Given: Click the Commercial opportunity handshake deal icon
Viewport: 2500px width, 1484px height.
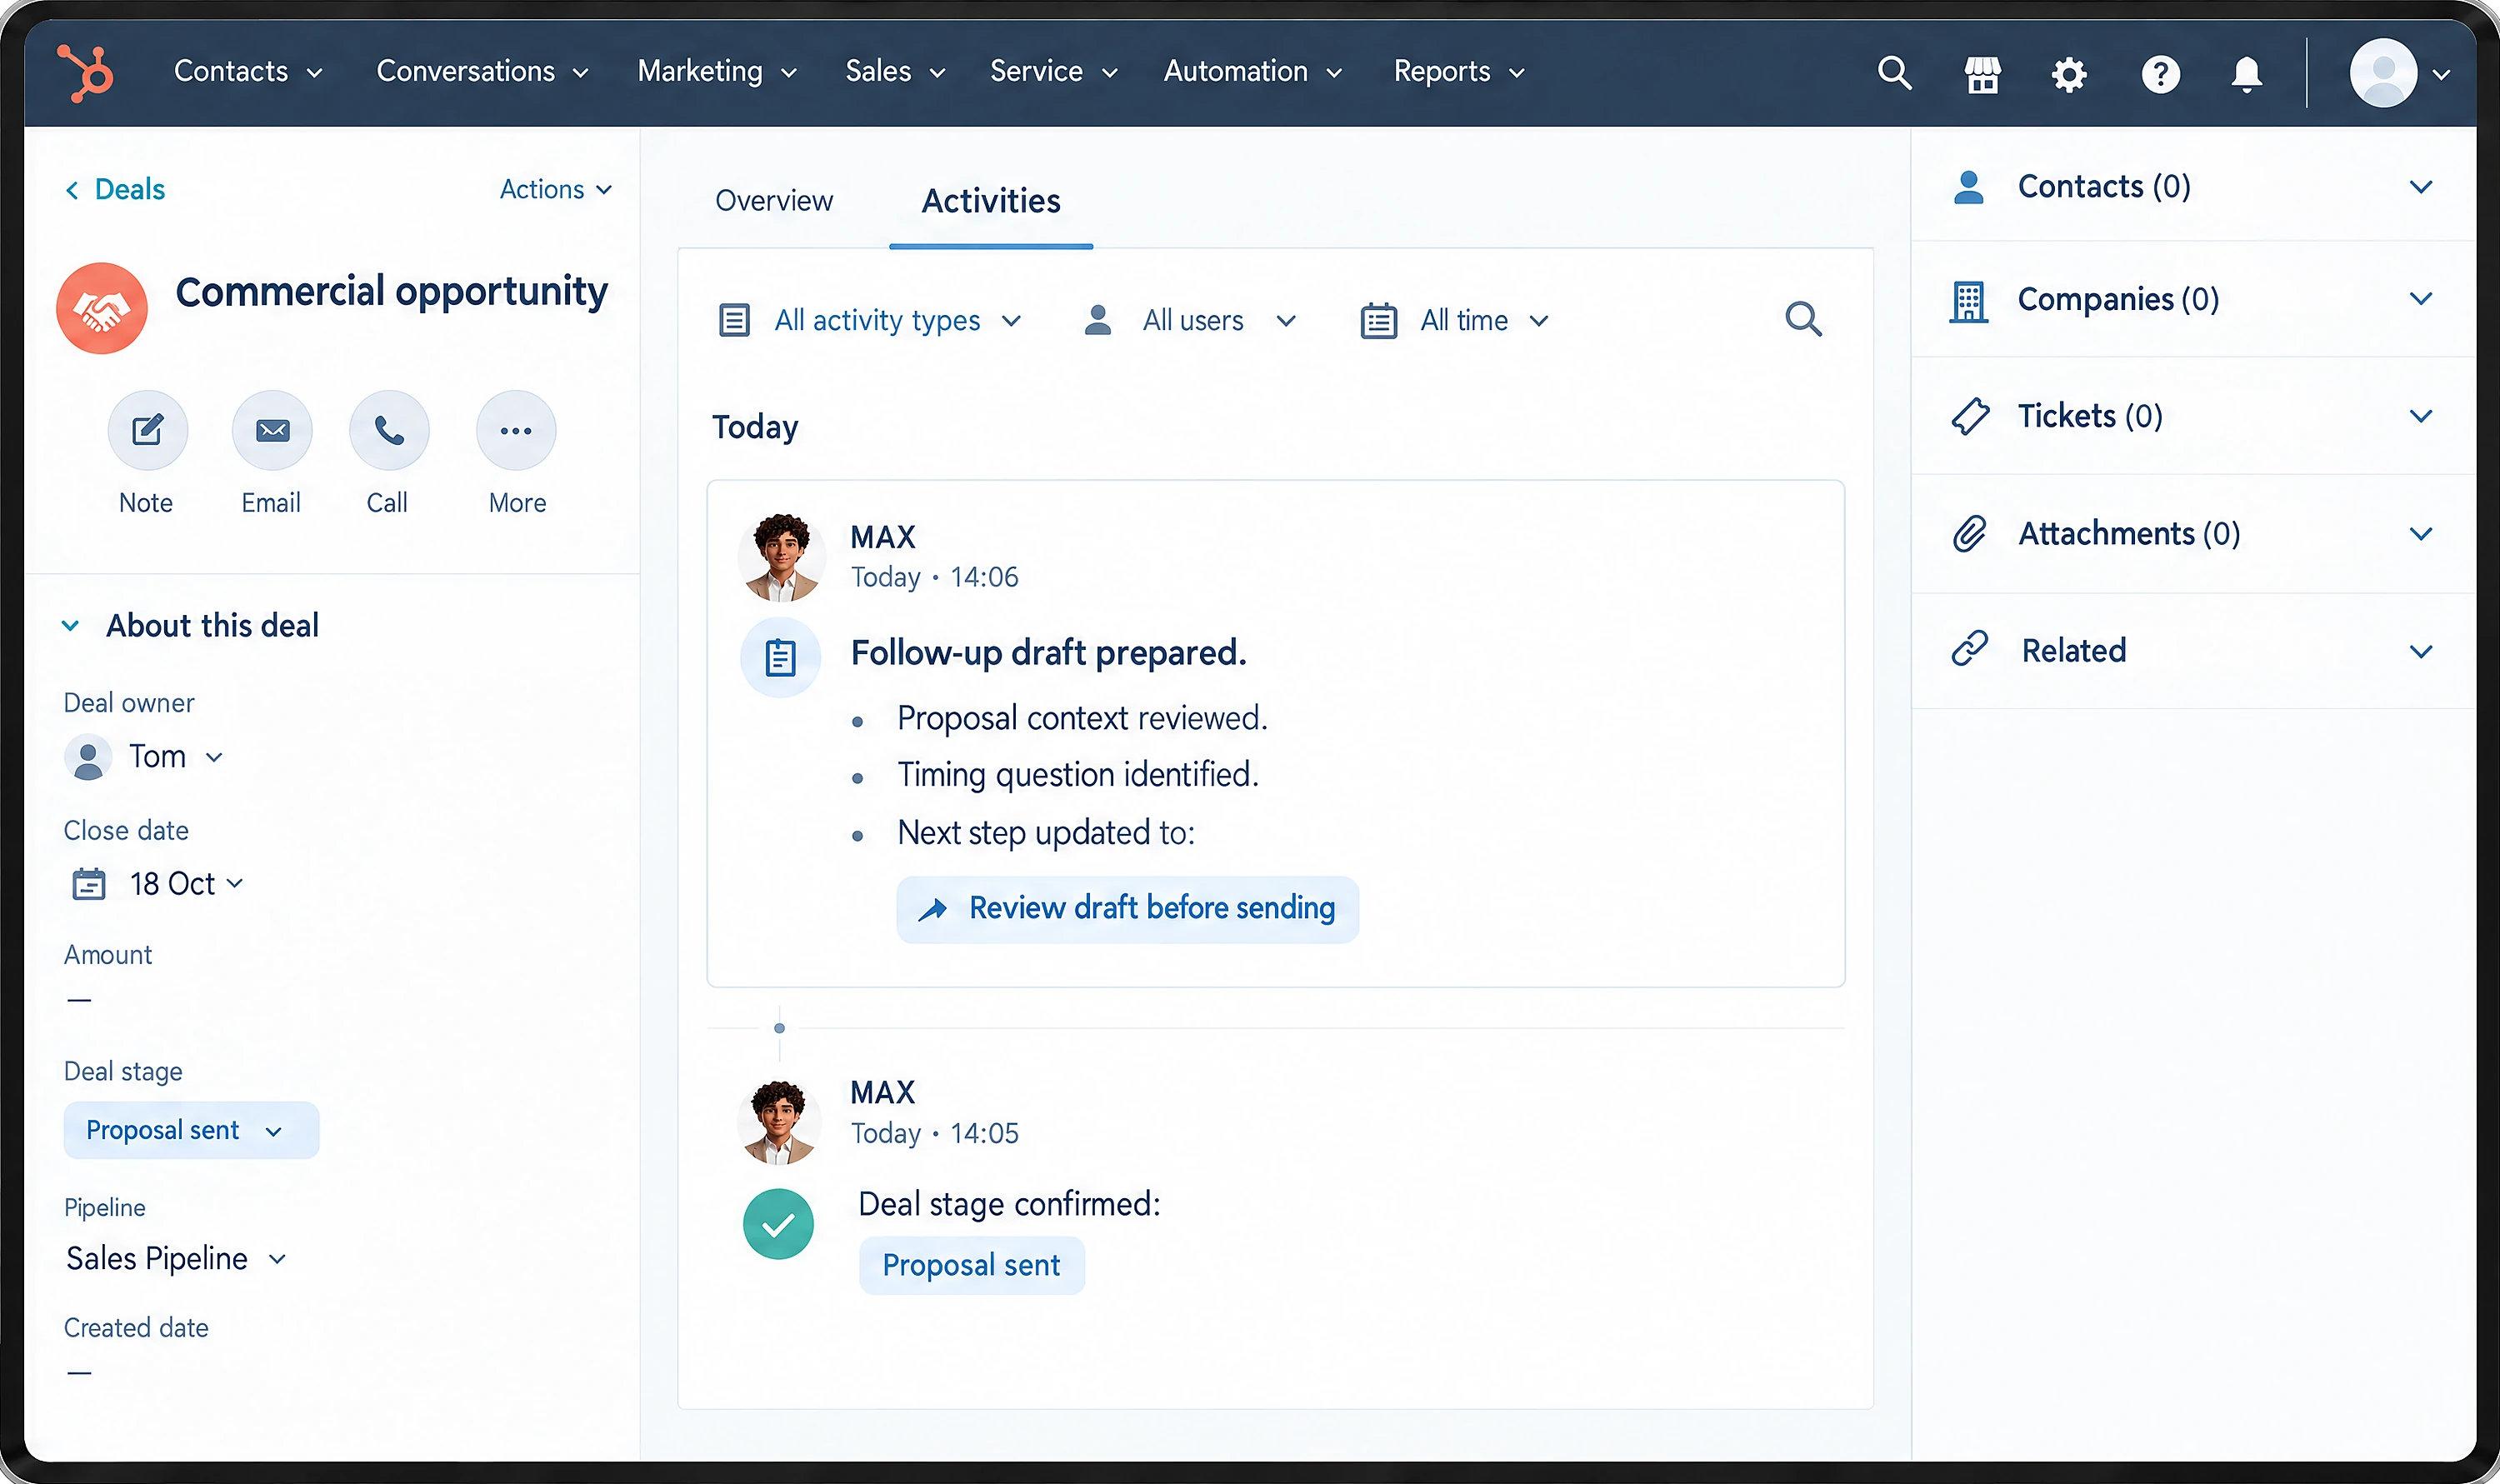Looking at the screenshot, I should tap(102, 308).
